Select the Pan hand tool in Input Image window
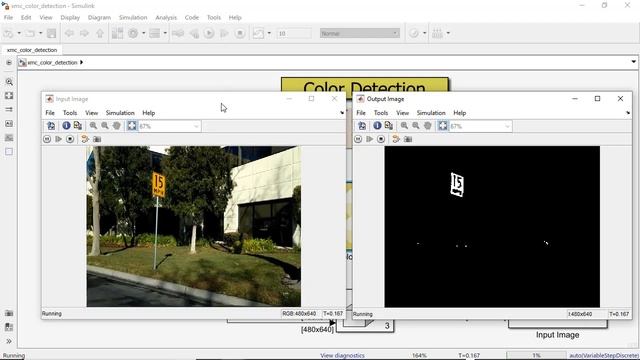The image size is (640, 360). 117,126
